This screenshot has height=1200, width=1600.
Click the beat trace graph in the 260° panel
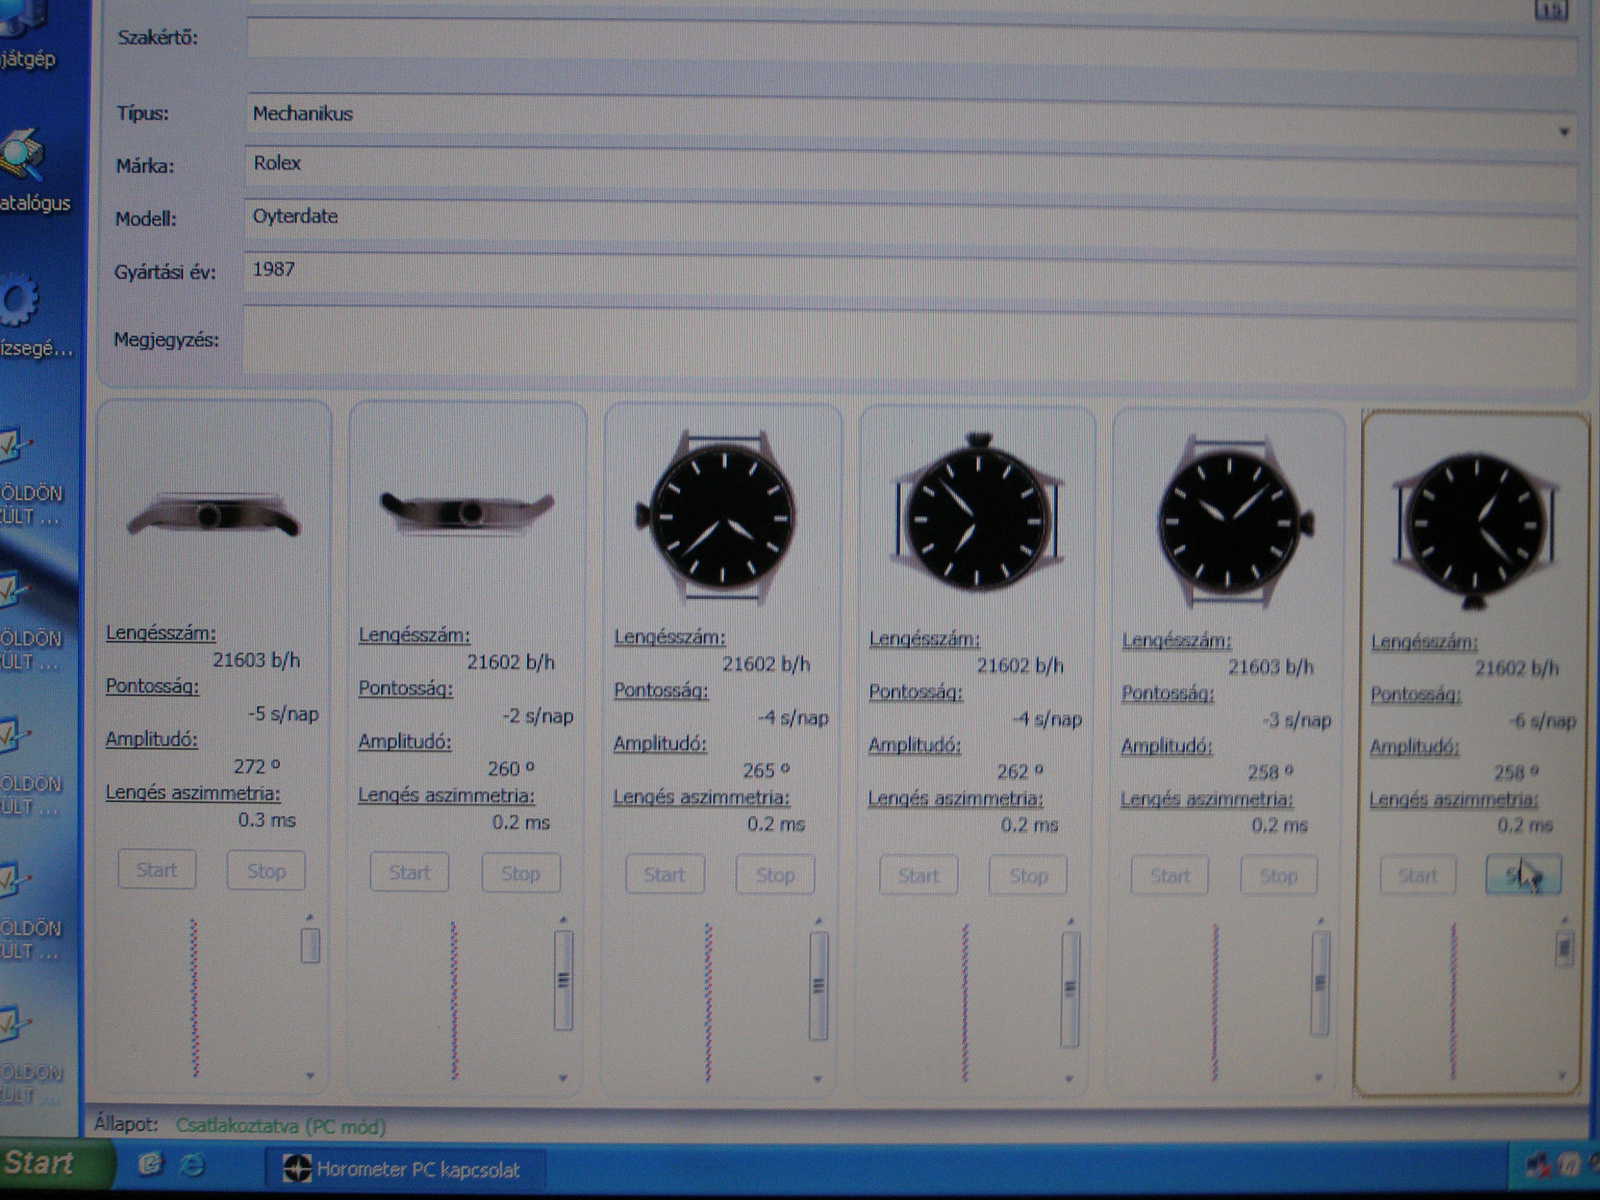click(454, 1000)
